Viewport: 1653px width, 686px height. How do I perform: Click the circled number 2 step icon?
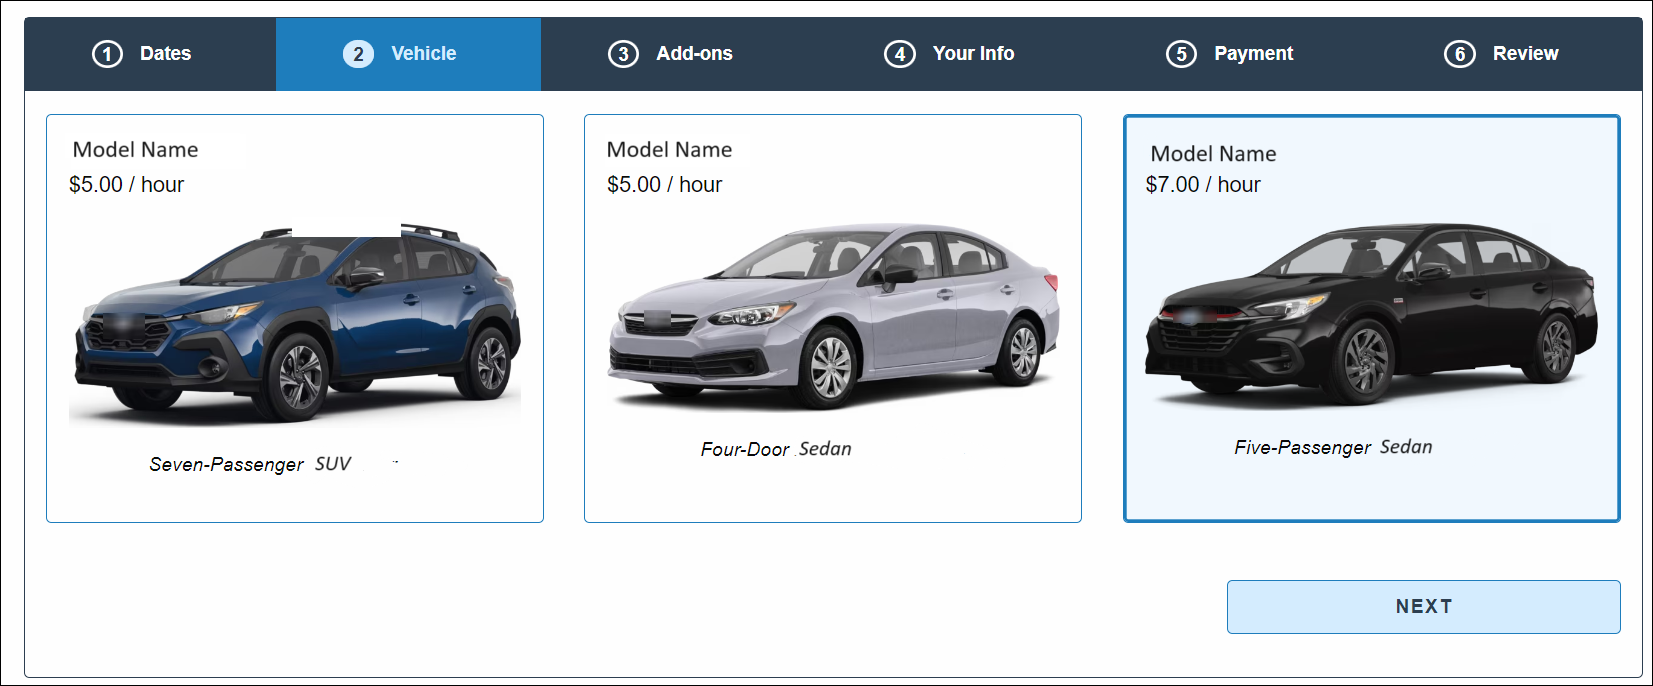(358, 54)
